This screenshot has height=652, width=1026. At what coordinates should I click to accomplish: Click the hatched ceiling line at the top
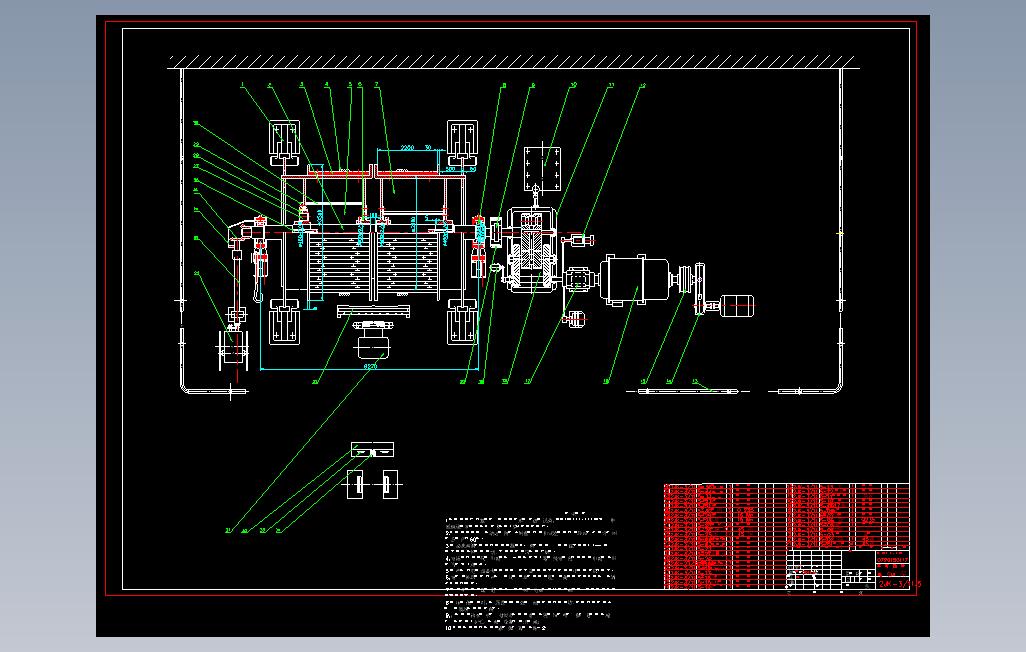512,62
